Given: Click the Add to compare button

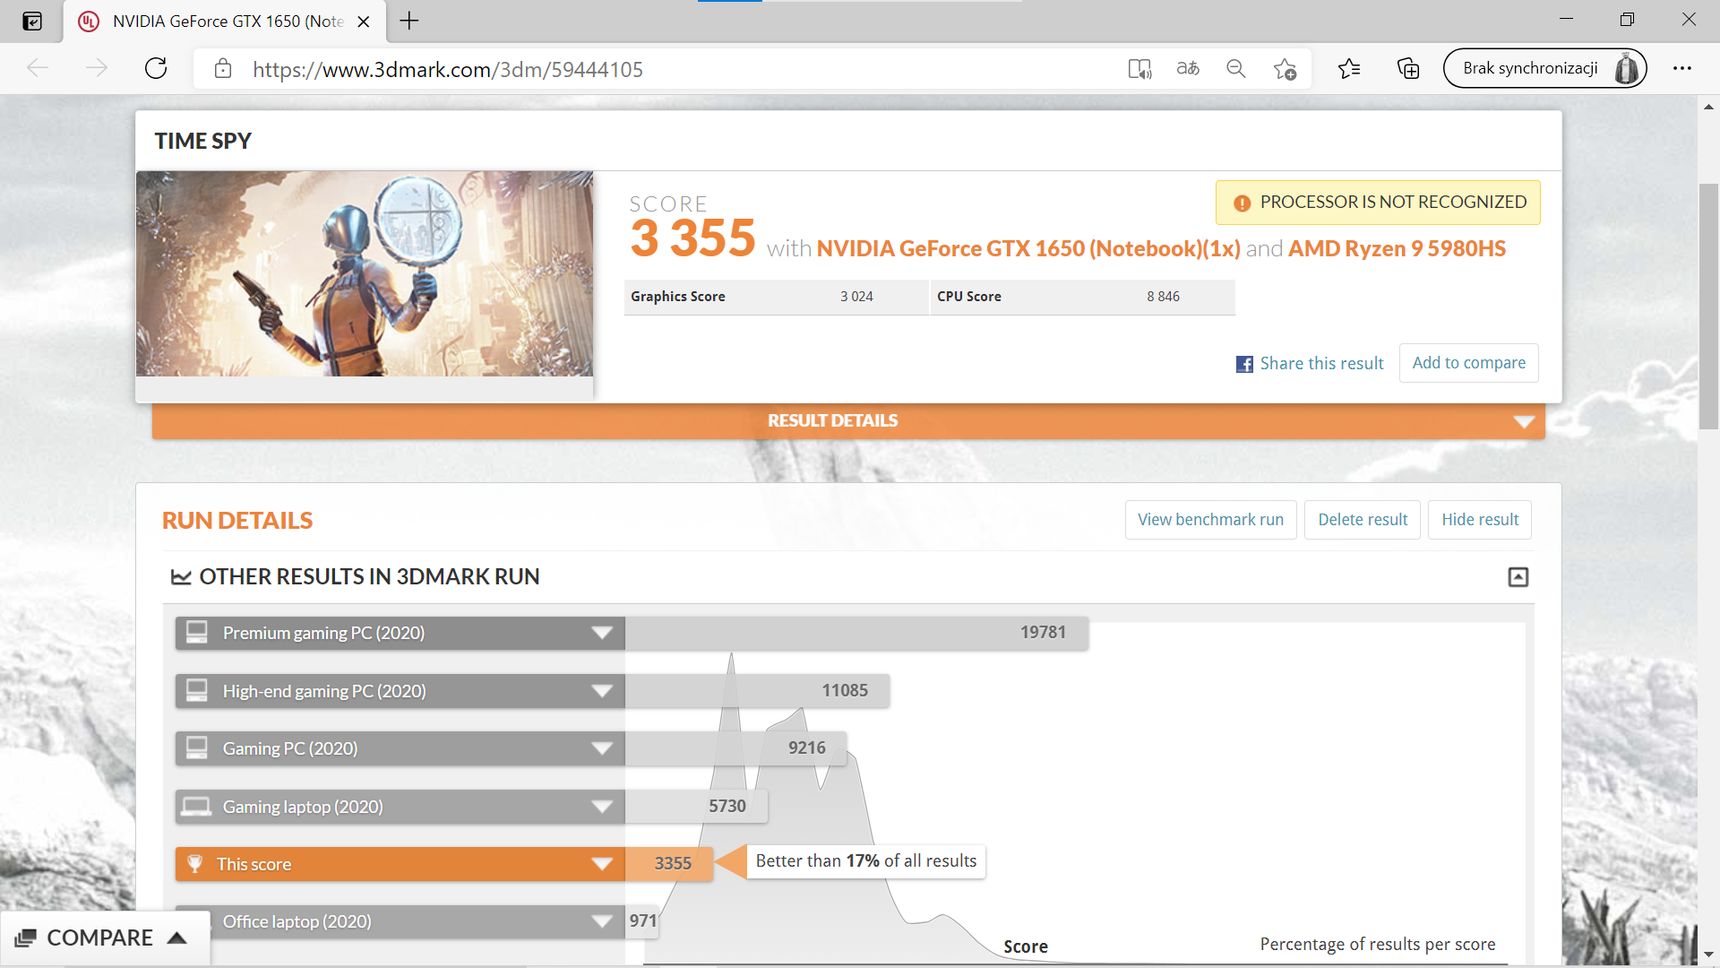Looking at the screenshot, I should pos(1468,363).
